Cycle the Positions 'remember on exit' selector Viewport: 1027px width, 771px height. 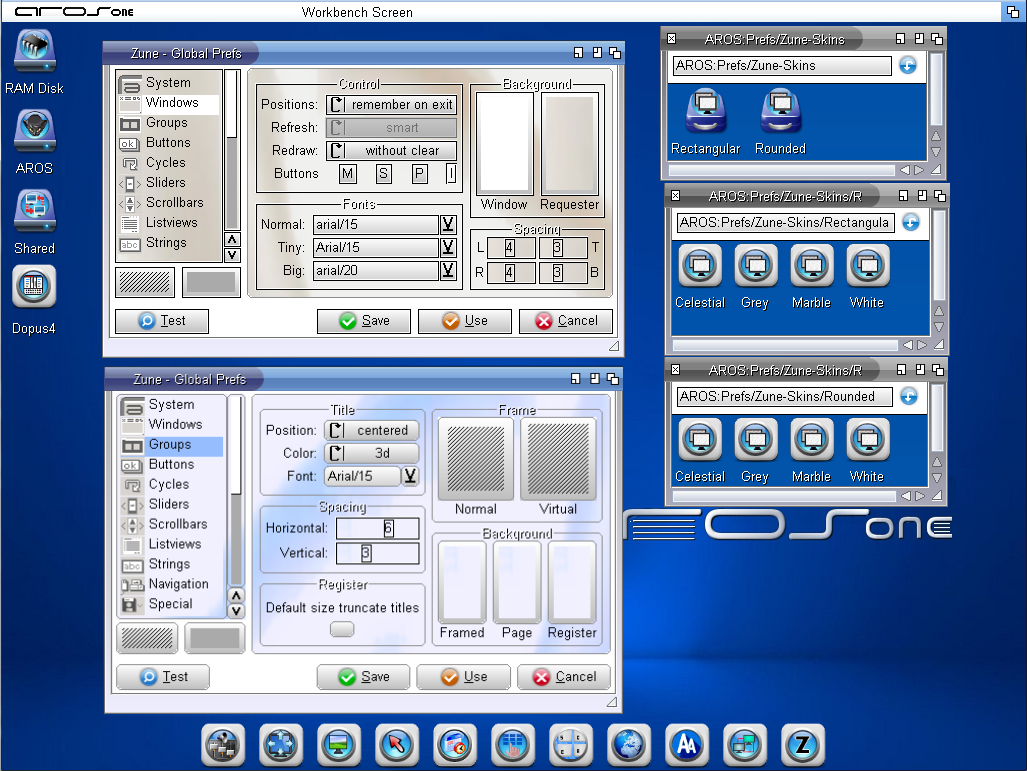391,104
